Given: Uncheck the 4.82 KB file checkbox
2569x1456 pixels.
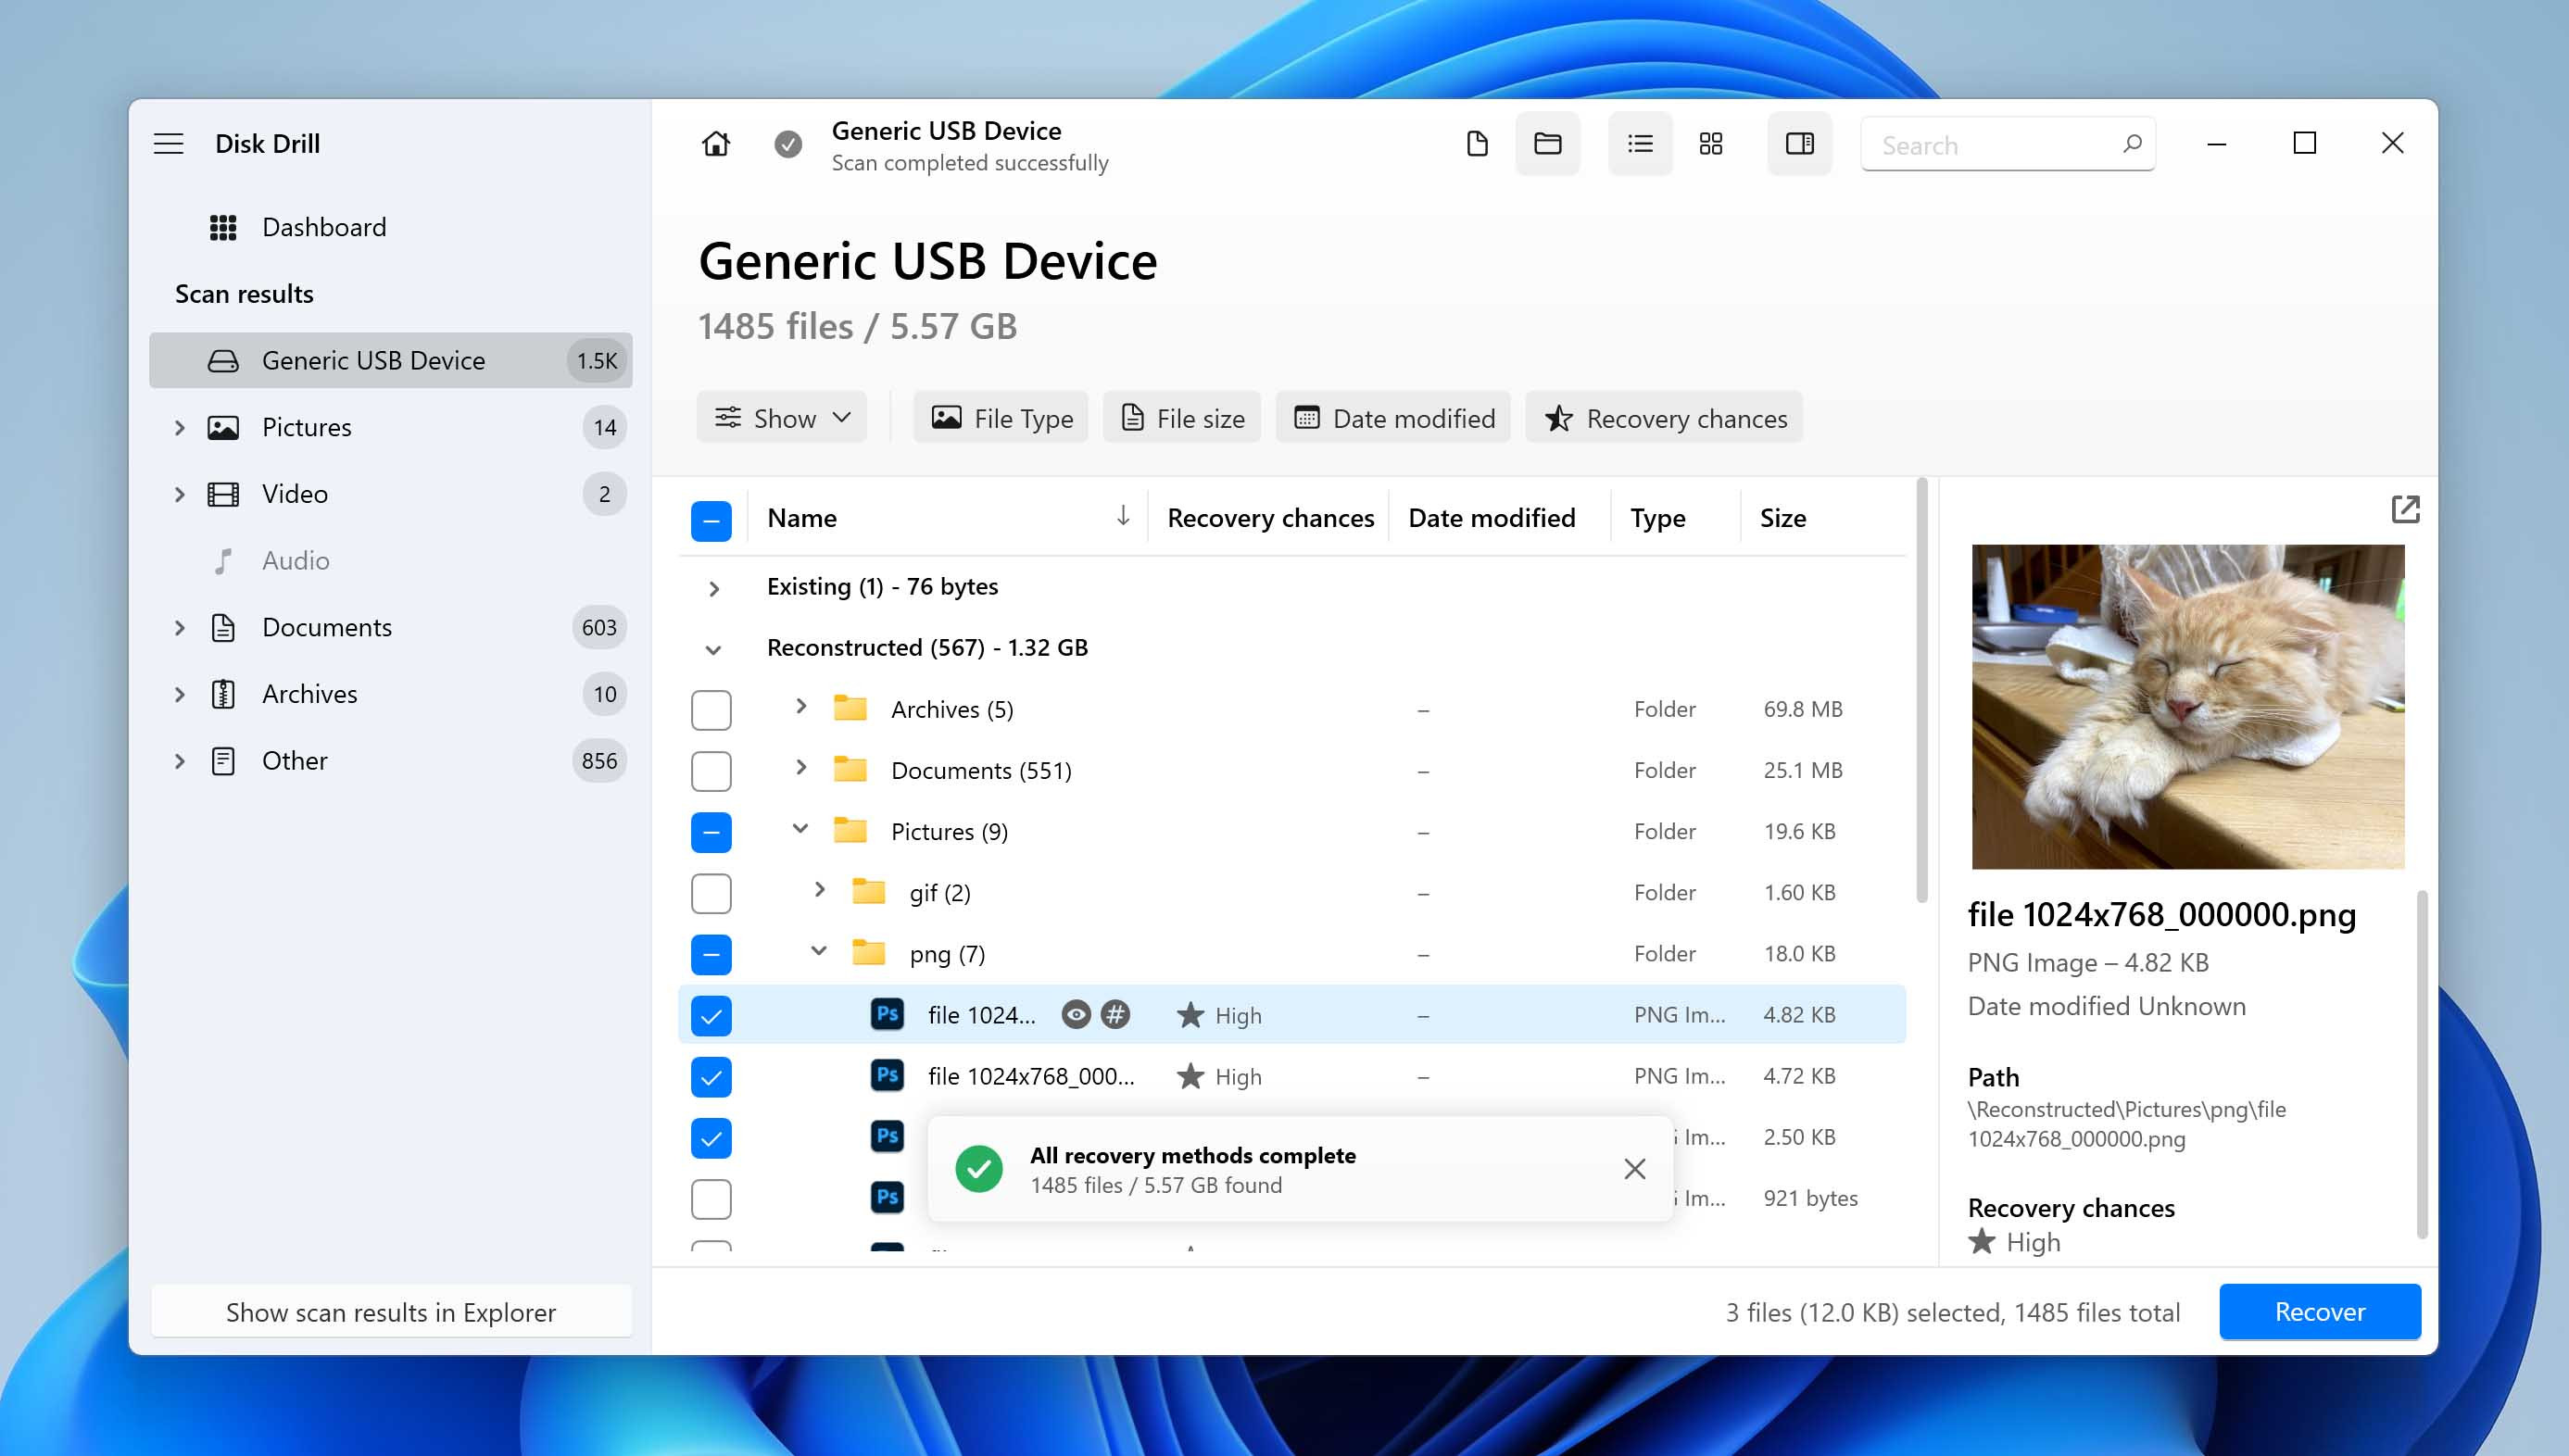Looking at the screenshot, I should [x=711, y=1016].
